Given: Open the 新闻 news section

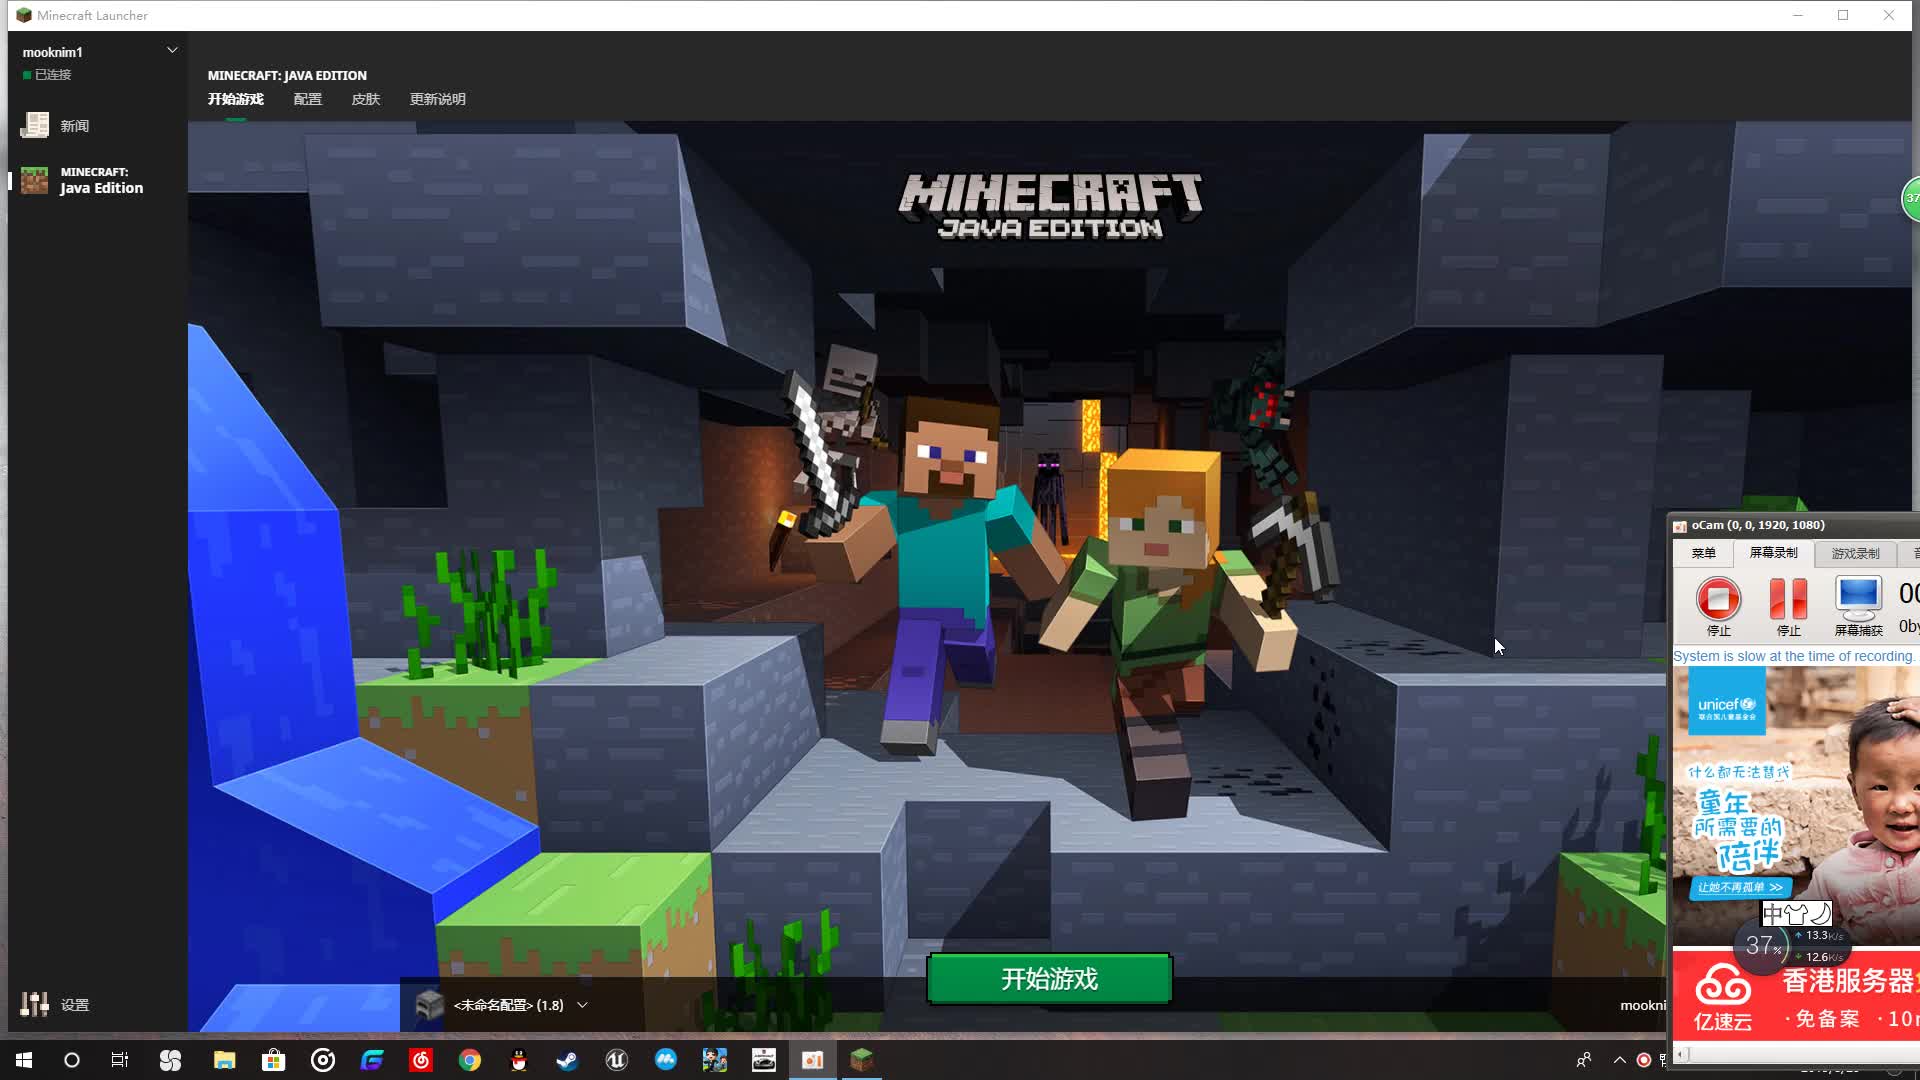Looking at the screenshot, I should [x=73, y=126].
